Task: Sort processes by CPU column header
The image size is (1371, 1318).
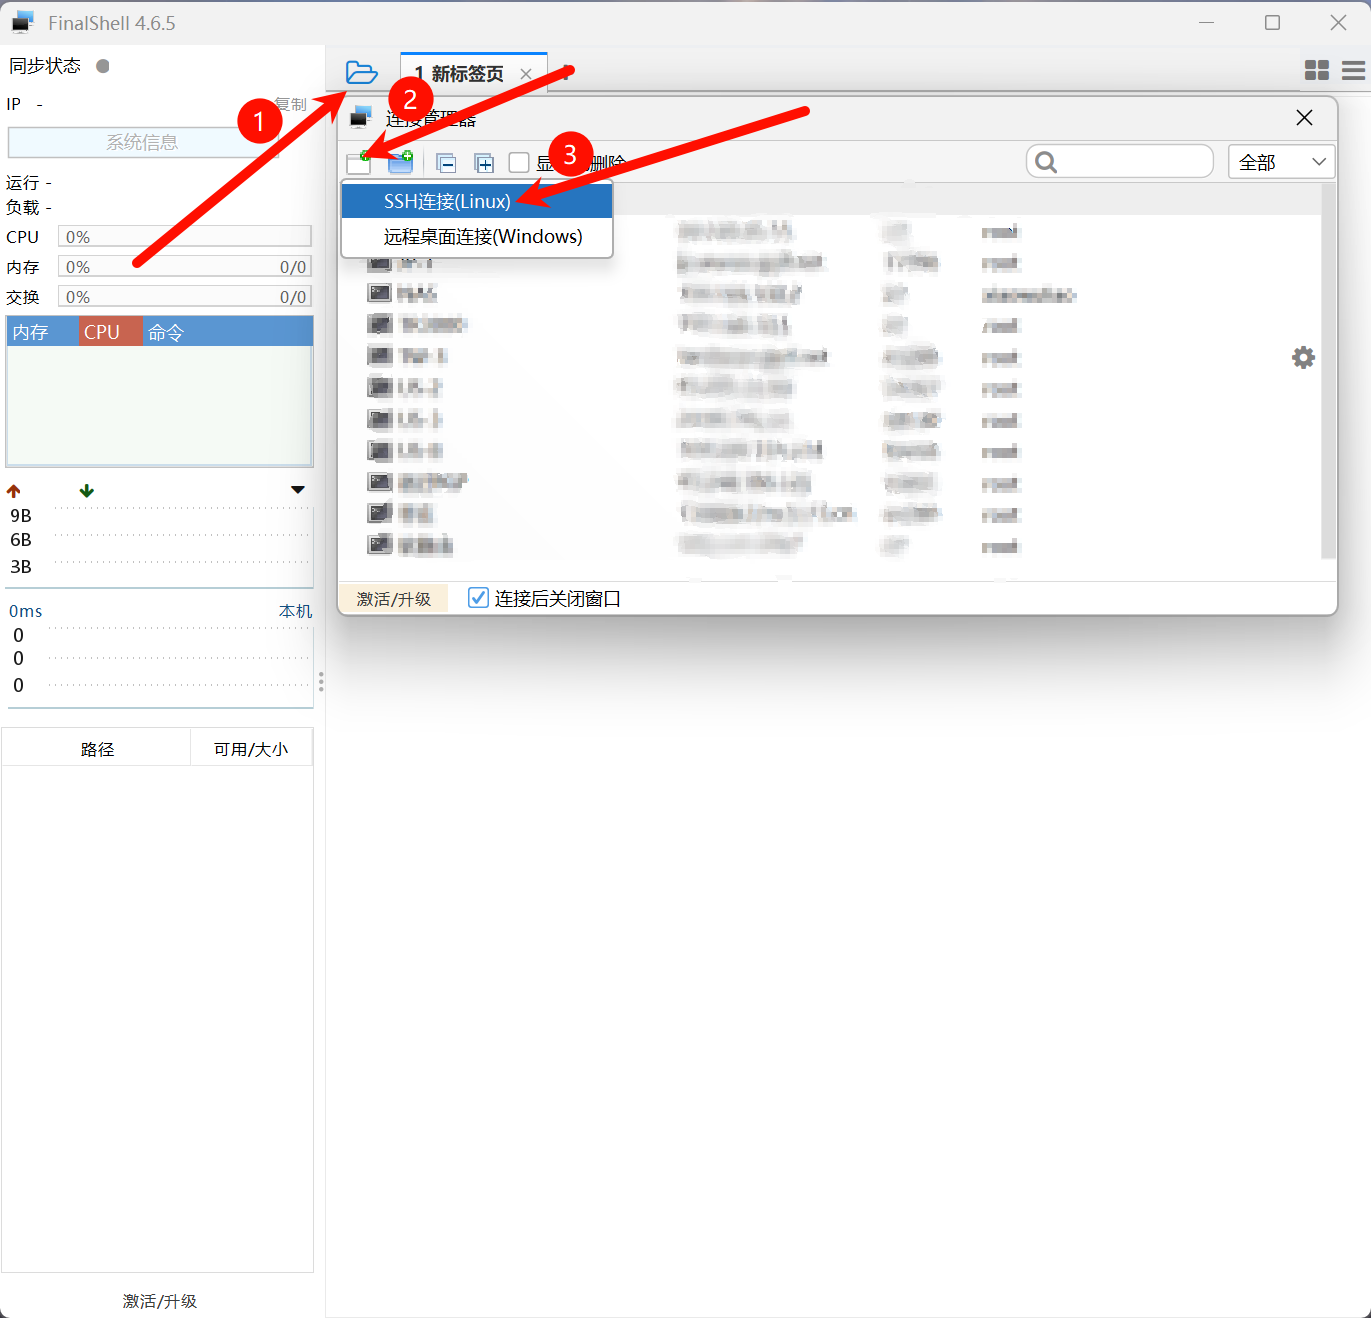Action: tap(111, 332)
